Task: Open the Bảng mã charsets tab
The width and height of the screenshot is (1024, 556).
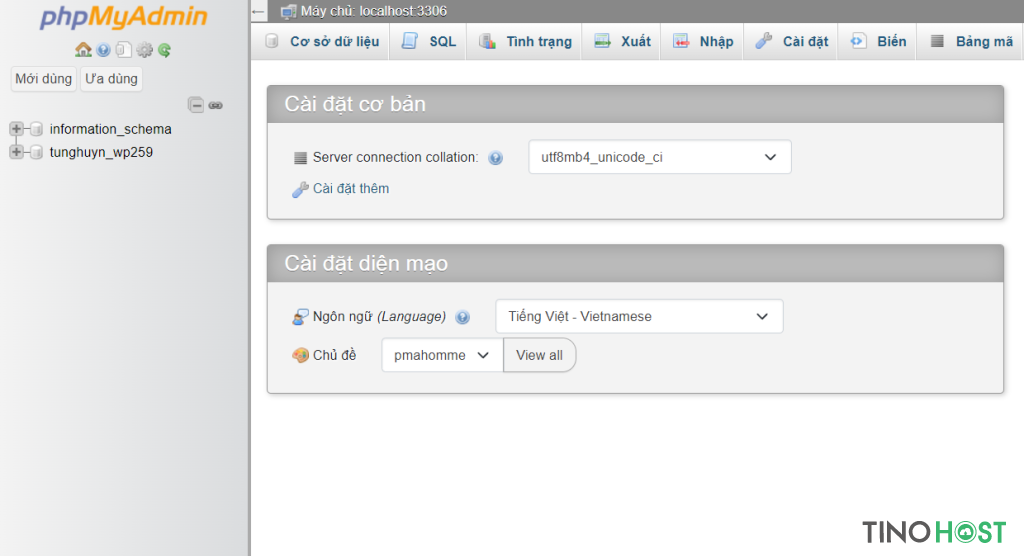Action: coord(971,41)
